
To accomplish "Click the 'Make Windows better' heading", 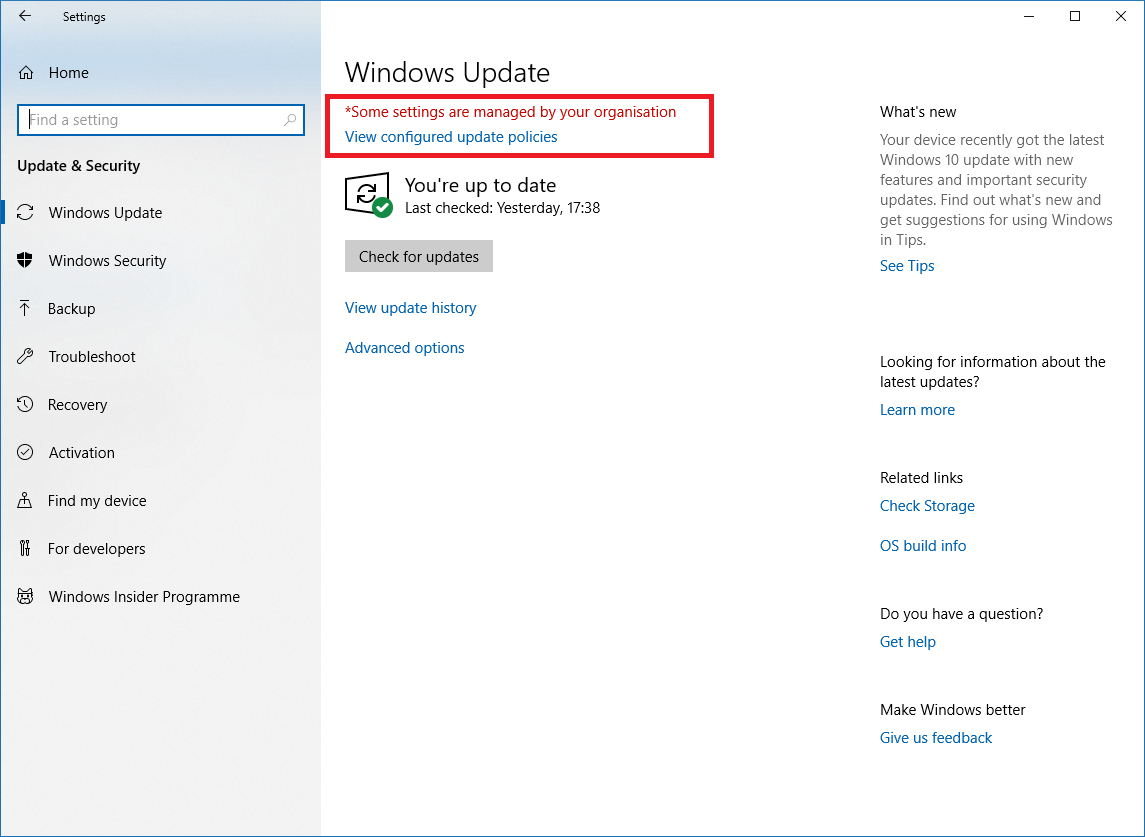I will coord(953,710).
